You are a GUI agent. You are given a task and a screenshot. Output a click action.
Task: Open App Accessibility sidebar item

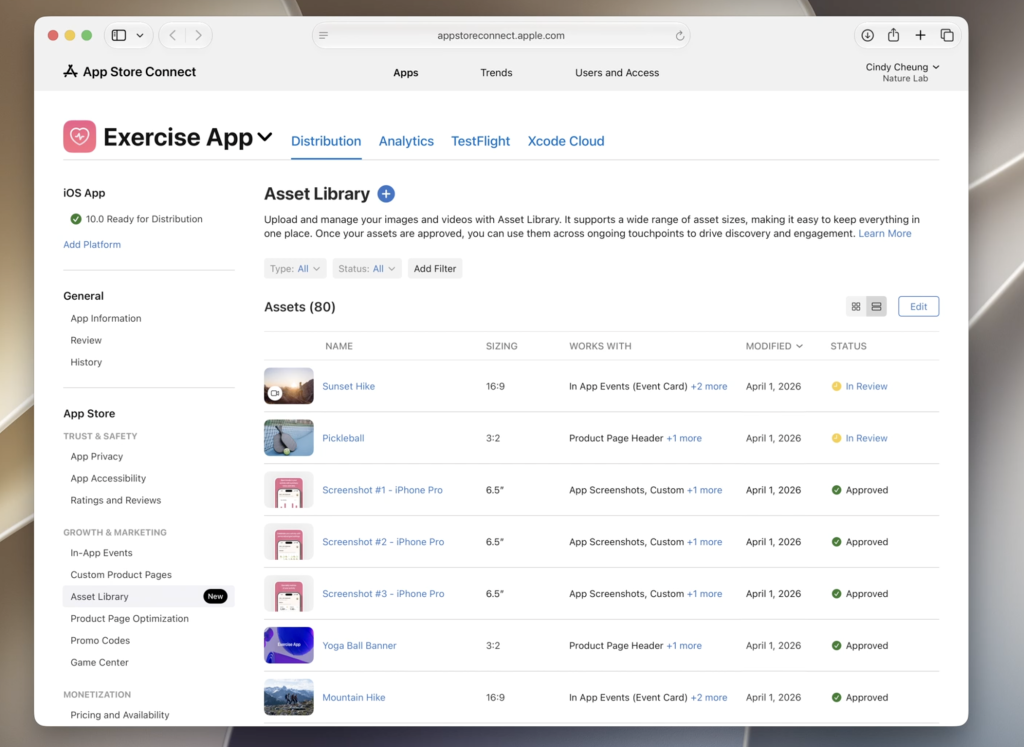[108, 478]
